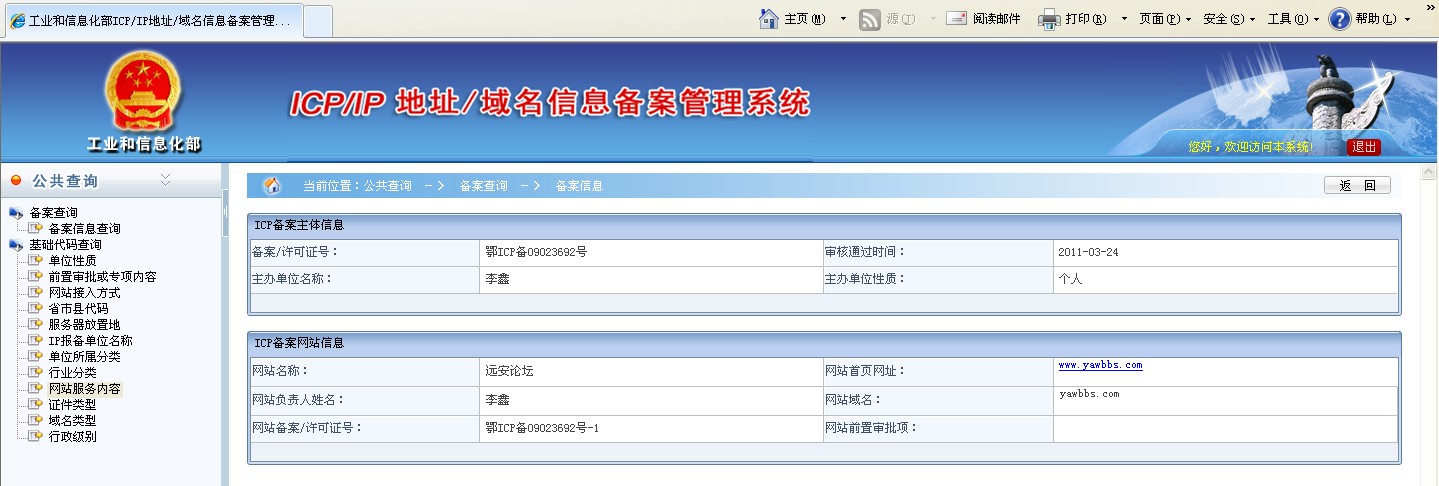
Task: Click the Read Mail envelope icon
Action: [956, 19]
